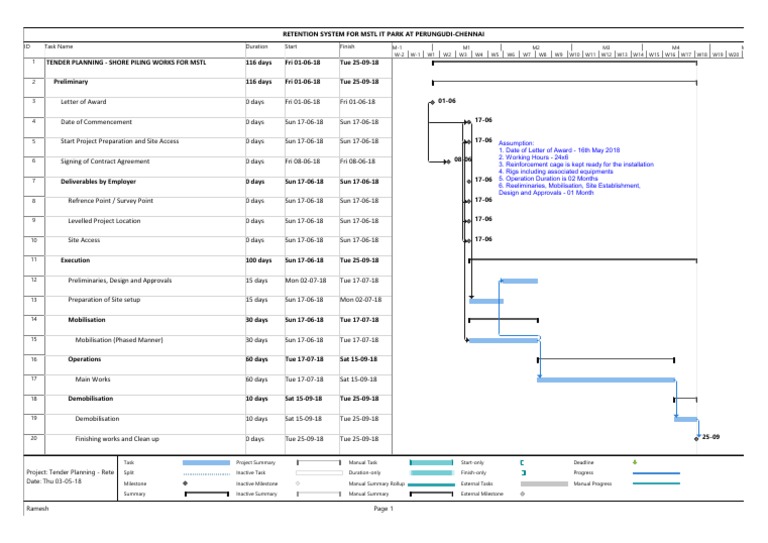Screen dimensions: 768x543
Task: Select the Refrence Point / Survey Point task
Action: pos(111,201)
